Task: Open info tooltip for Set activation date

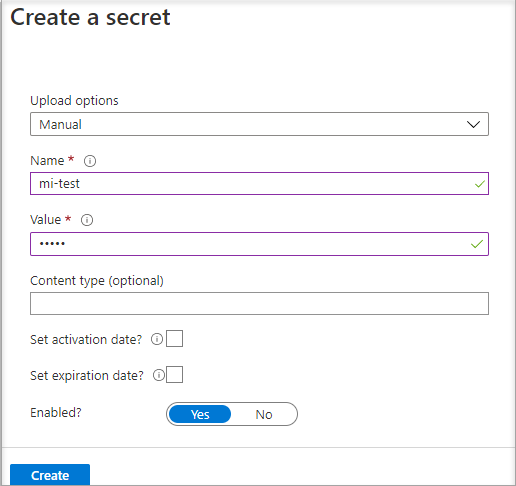Action: (157, 339)
